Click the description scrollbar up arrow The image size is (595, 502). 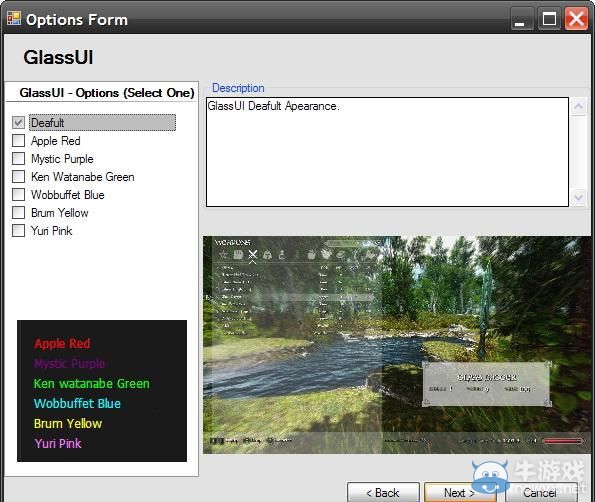coord(578,107)
